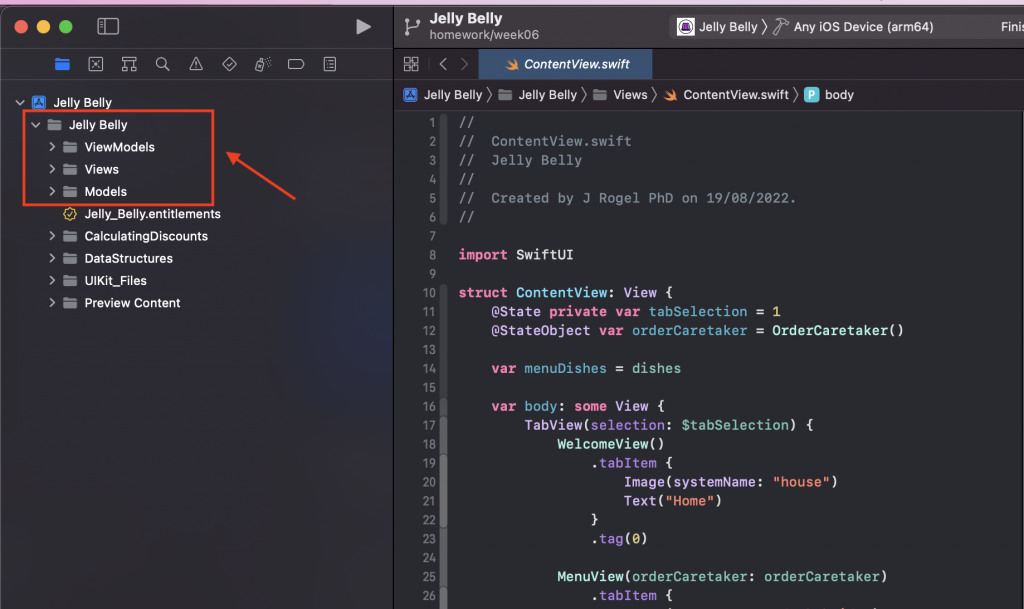Open the Debug navigator icon
Image resolution: width=1024 pixels, height=609 pixels.
[x=262, y=64]
